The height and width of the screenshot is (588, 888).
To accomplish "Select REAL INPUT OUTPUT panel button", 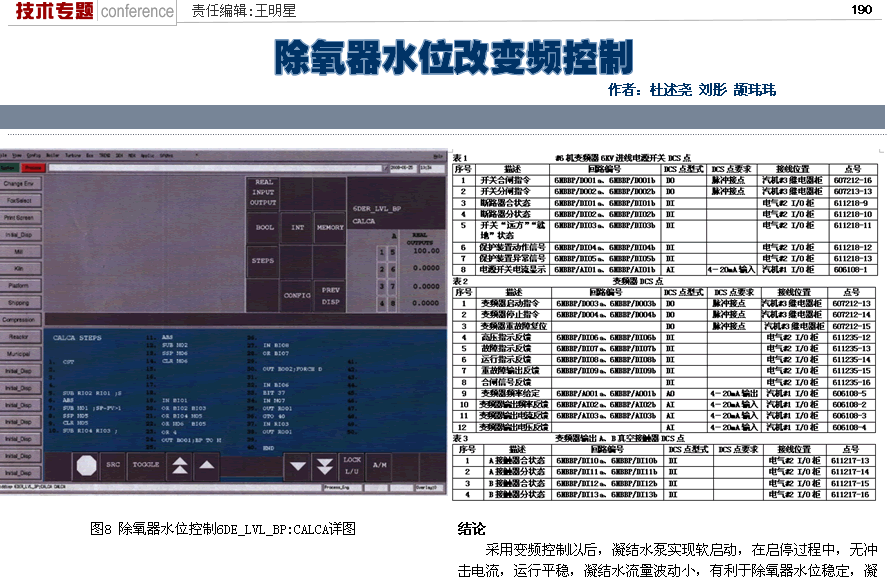I will tap(263, 193).
